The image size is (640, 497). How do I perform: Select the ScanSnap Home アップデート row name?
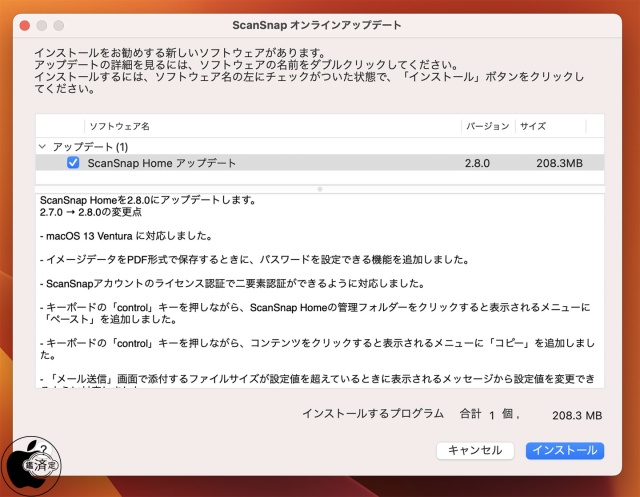162,163
